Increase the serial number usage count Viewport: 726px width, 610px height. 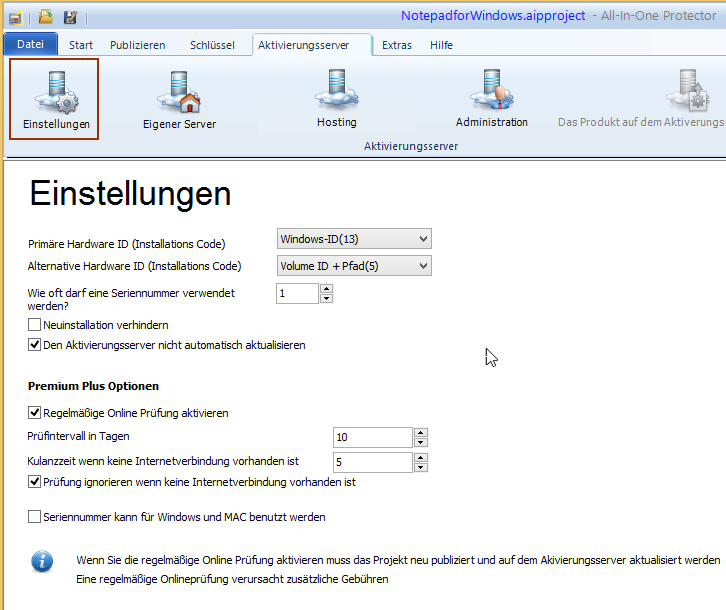[326, 288]
